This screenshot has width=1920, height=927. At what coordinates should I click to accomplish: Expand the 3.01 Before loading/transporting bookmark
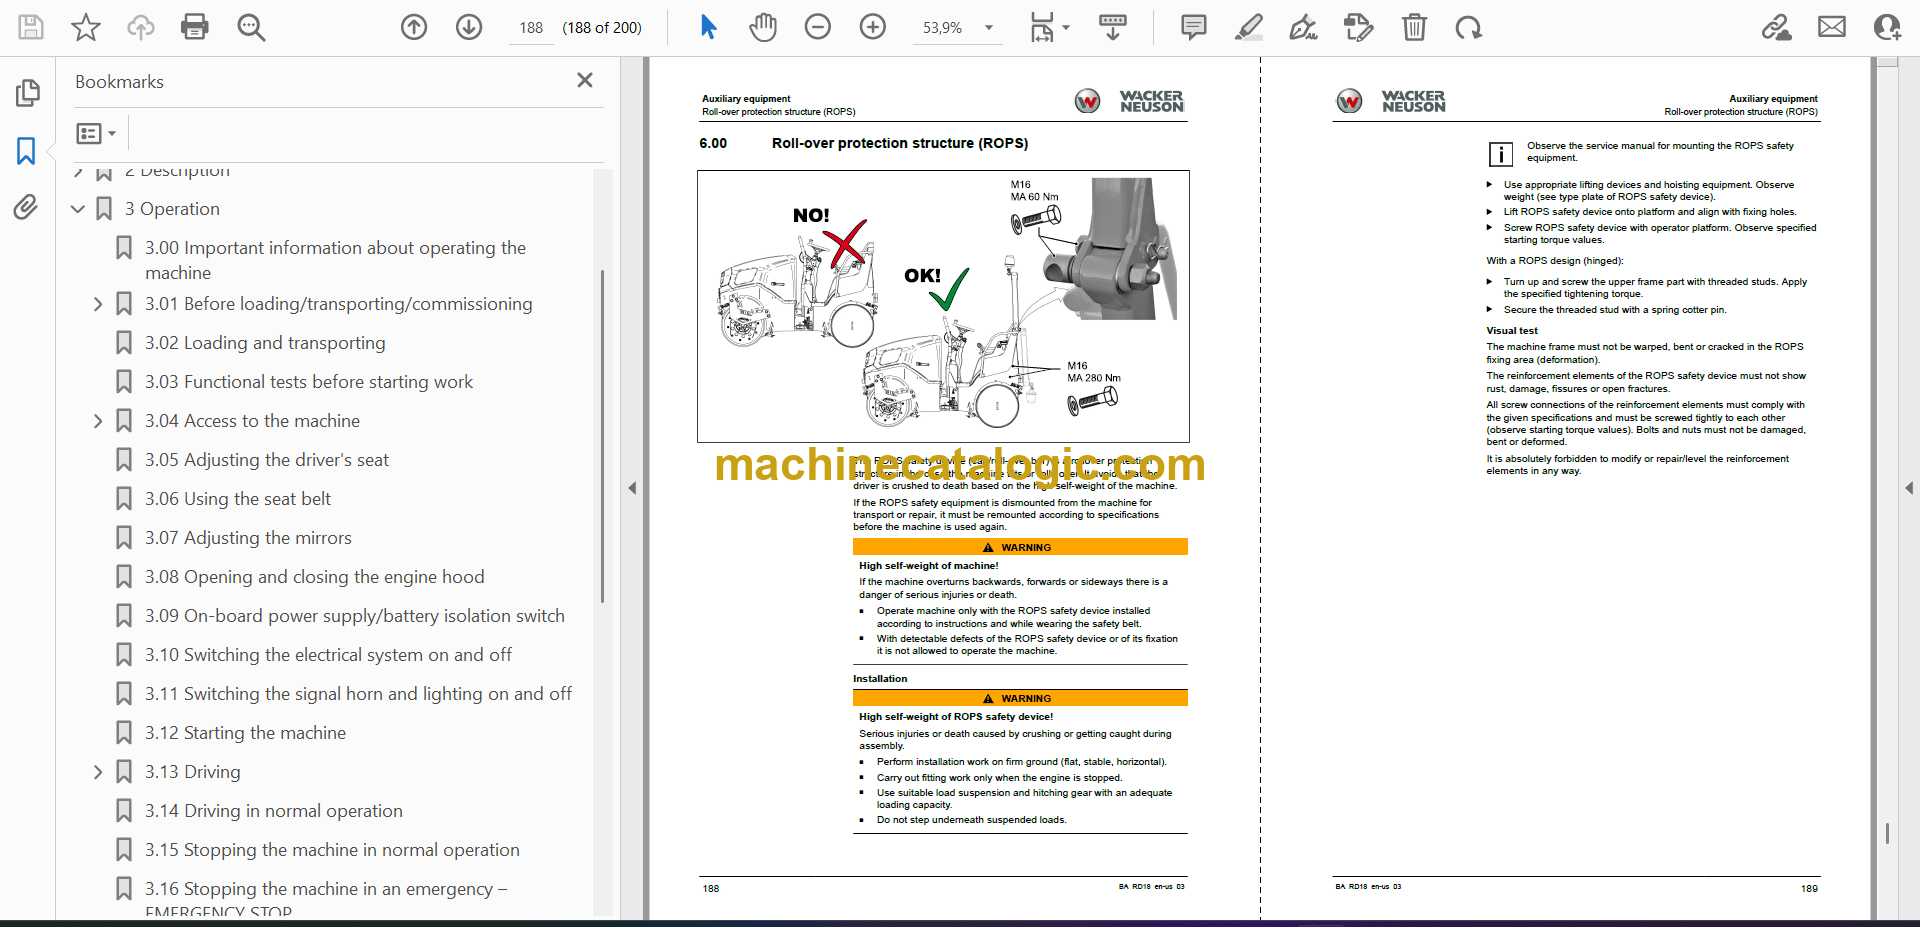click(98, 304)
